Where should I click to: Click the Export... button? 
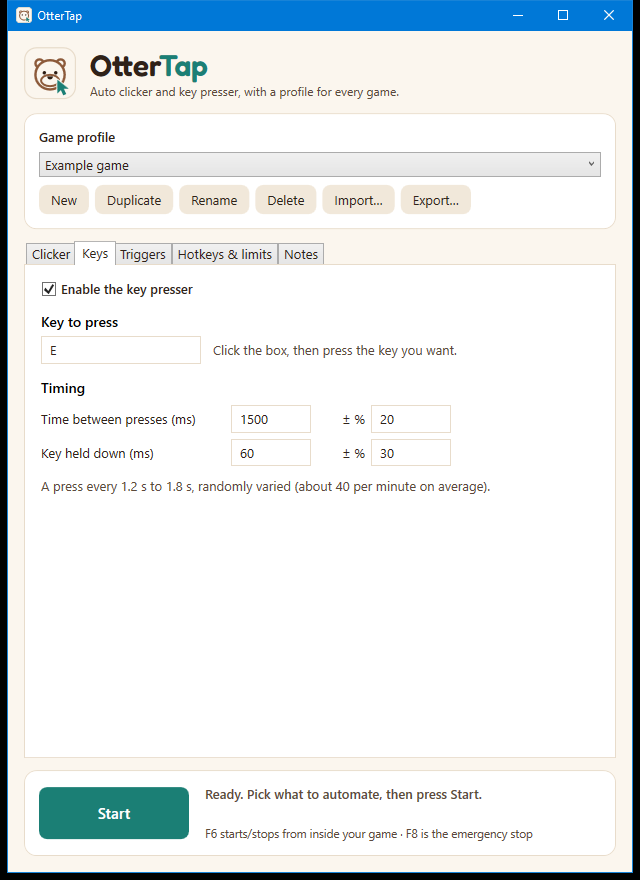click(436, 200)
